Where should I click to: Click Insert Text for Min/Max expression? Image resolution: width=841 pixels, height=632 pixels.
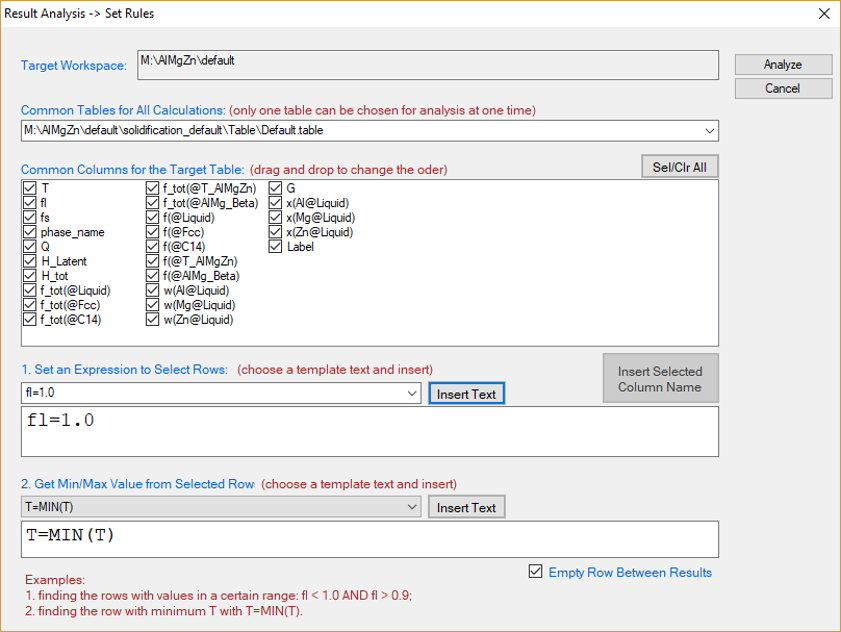point(466,508)
